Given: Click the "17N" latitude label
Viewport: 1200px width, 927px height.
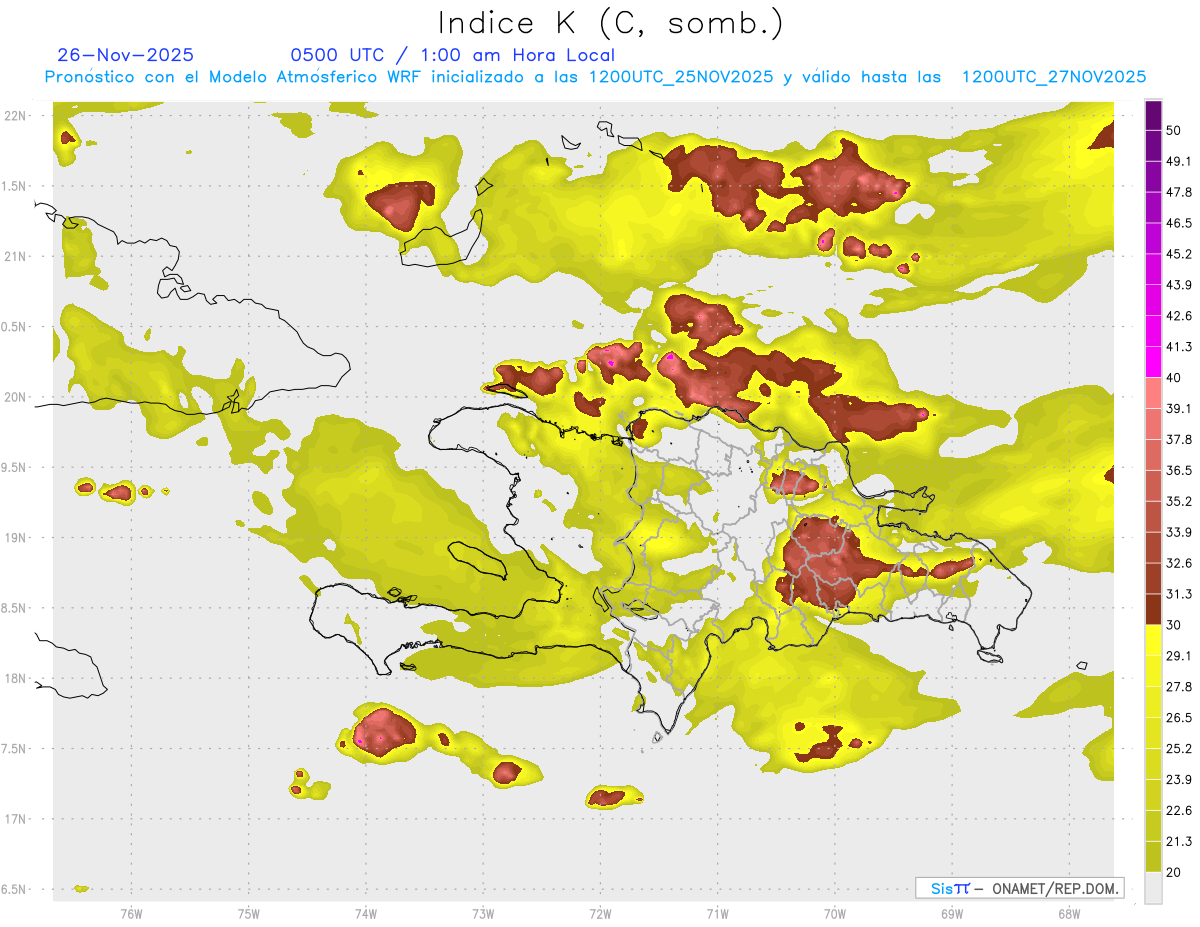Looking at the screenshot, I should pos(15,819).
